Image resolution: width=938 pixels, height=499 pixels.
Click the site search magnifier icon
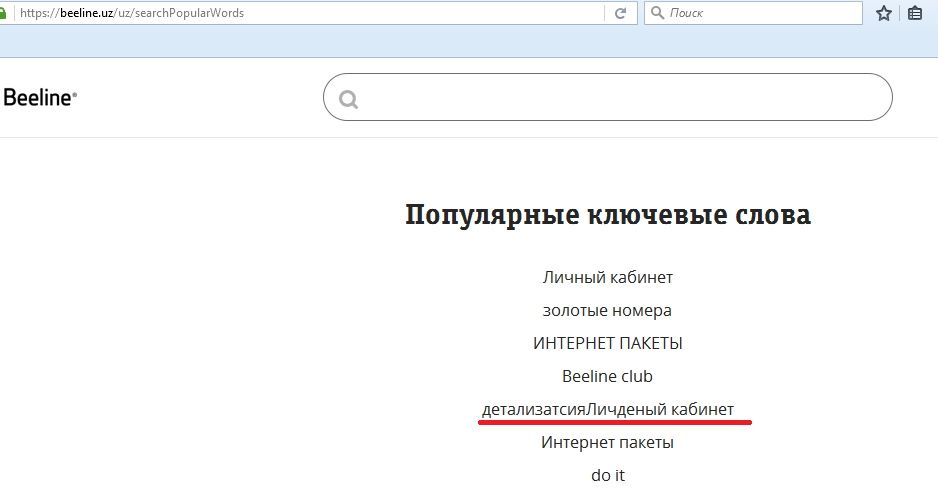click(x=348, y=99)
